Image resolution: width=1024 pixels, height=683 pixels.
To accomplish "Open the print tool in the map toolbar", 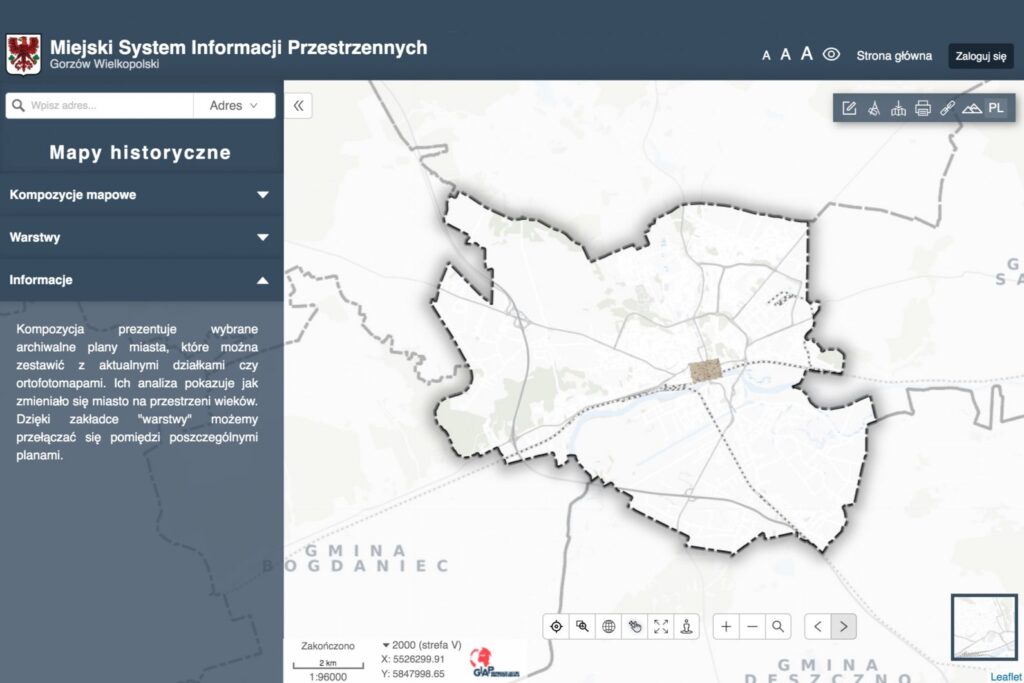I will click(x=924, y=108).
